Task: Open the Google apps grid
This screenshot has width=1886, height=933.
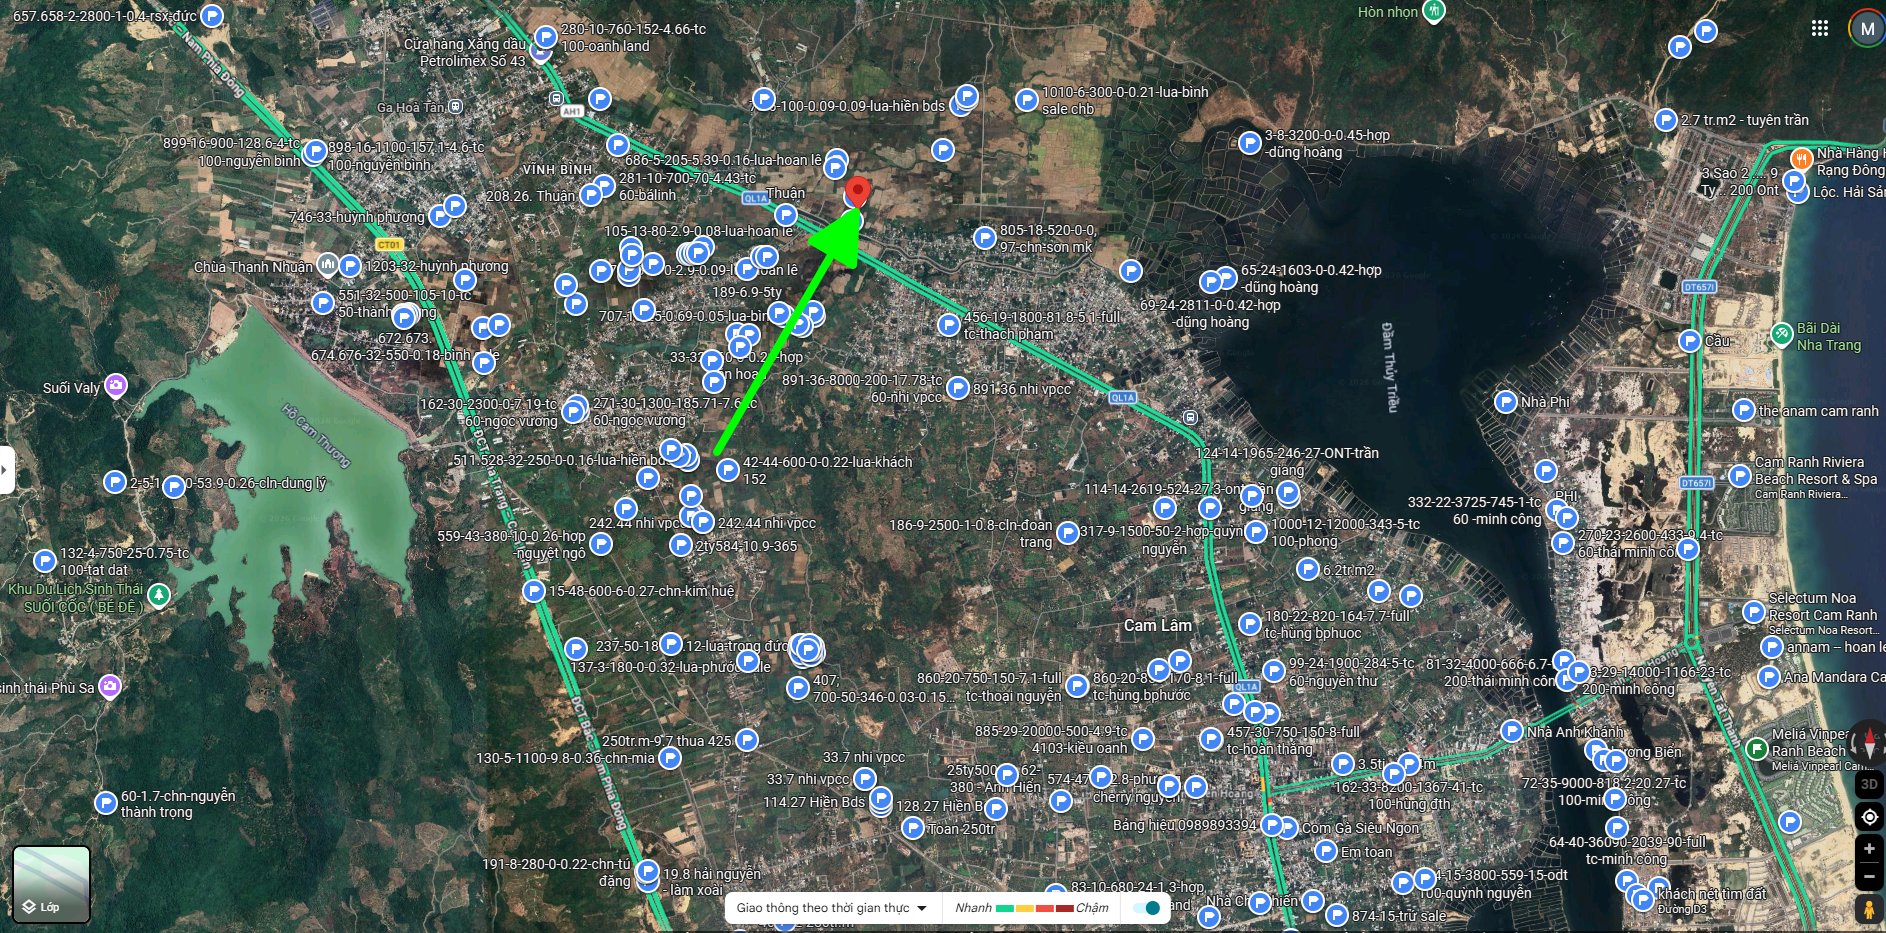Action: click(1820, 28)
